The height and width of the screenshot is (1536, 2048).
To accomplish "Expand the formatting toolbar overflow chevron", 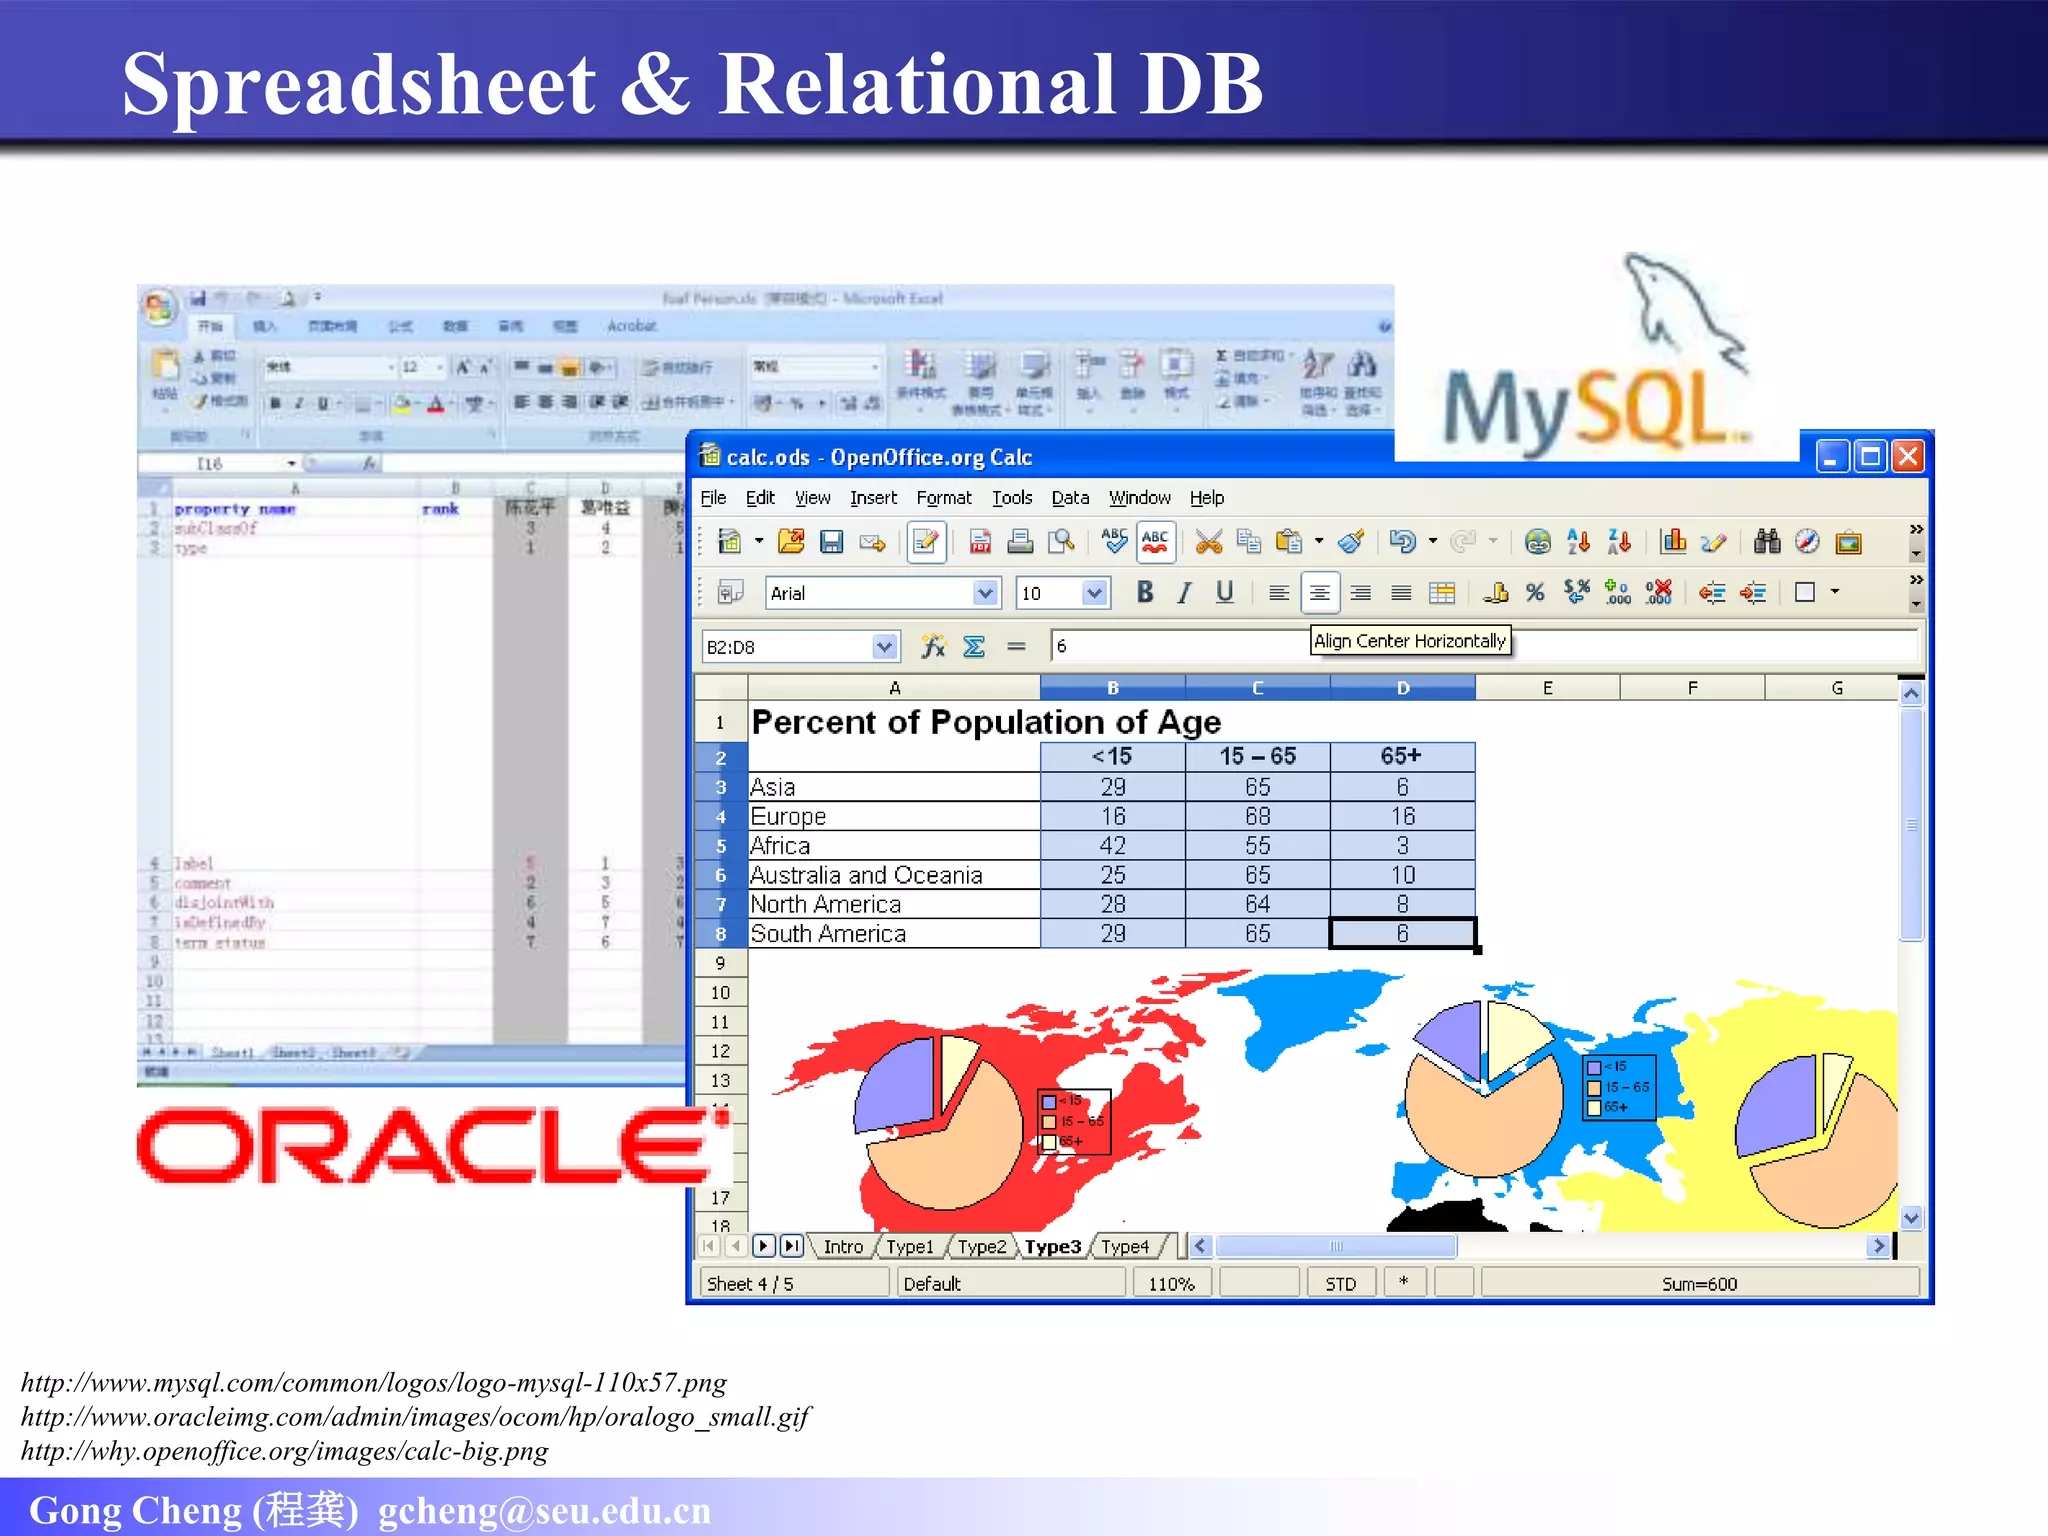I will [x=1916, y=580].
